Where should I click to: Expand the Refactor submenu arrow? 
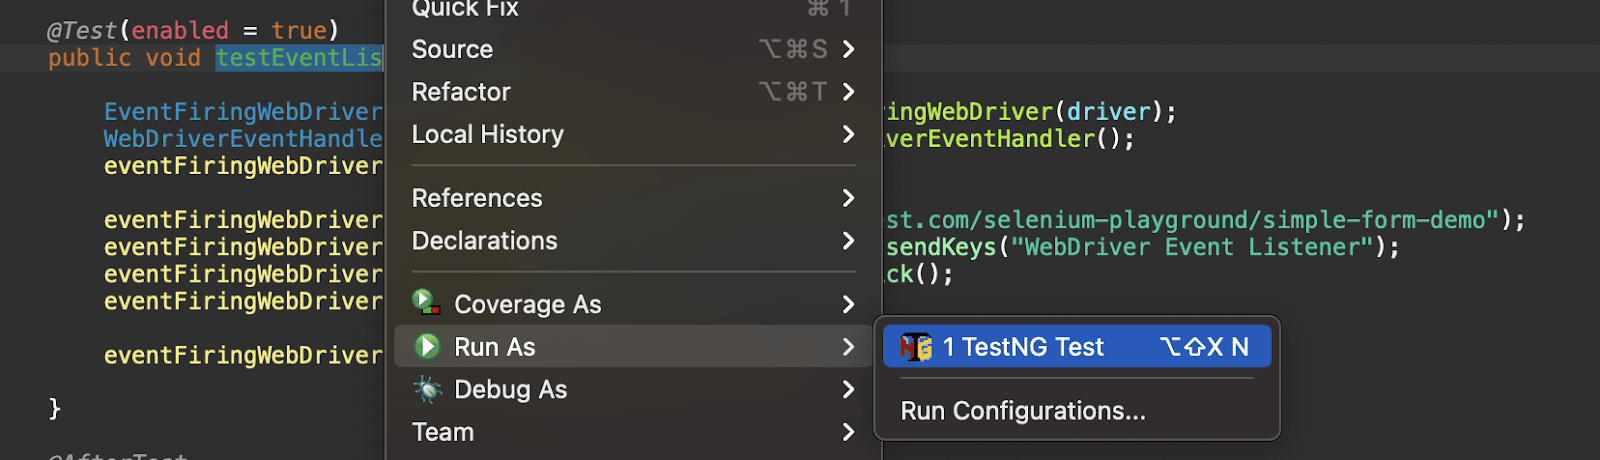[848, 92]
